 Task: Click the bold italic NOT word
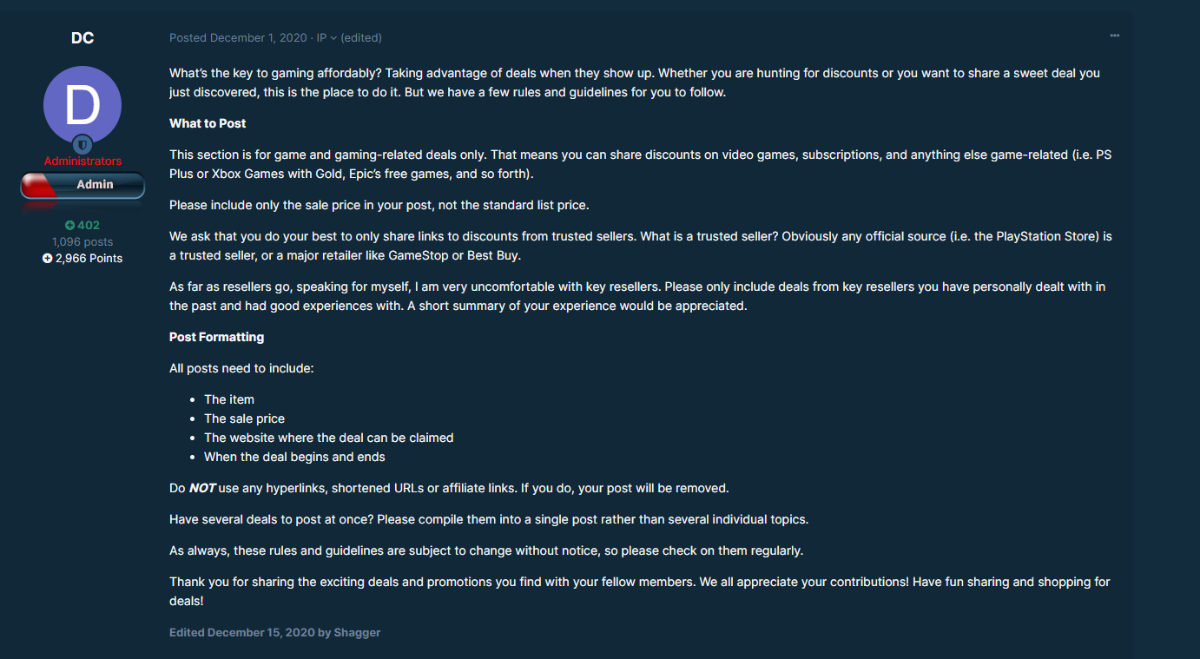click(x=203, y=489)
